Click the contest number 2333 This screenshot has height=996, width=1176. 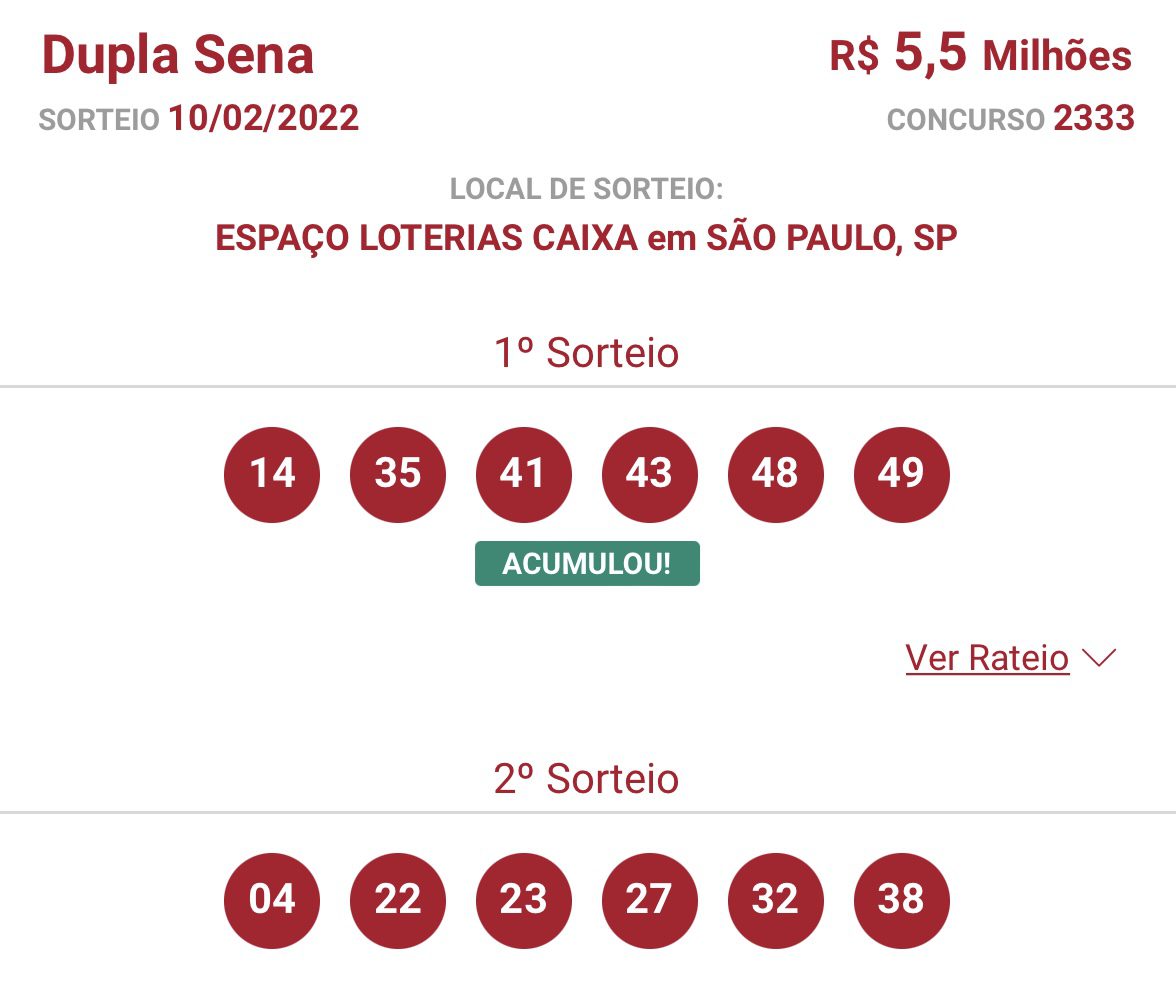[x=1094, y=119]
